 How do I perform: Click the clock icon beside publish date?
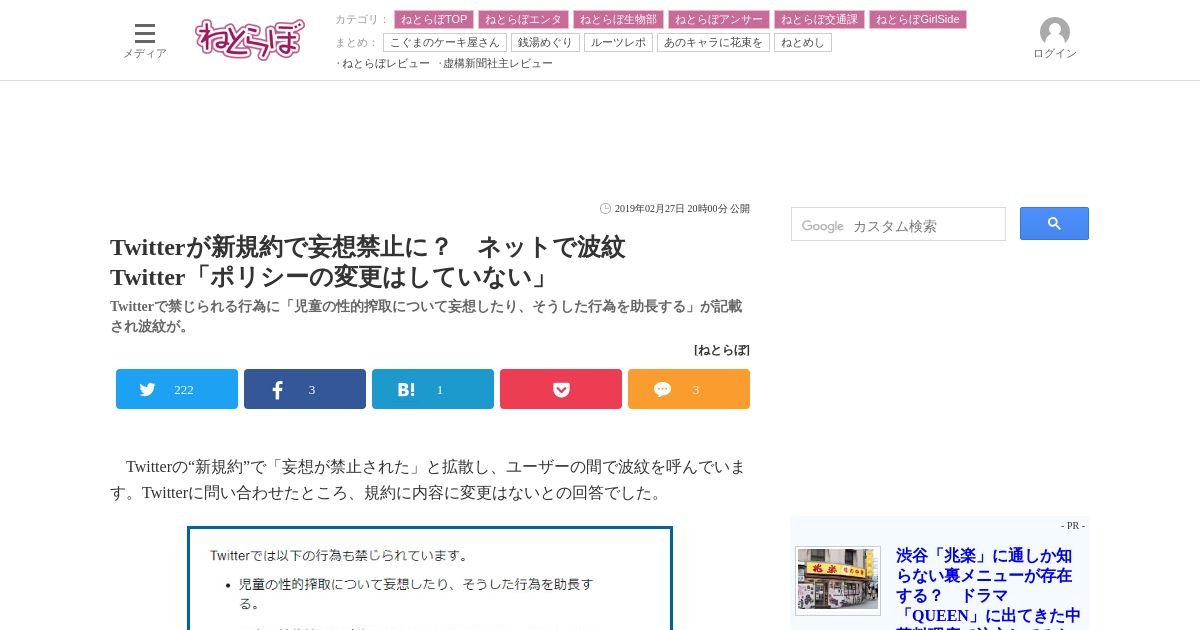(x=605, y=209)
